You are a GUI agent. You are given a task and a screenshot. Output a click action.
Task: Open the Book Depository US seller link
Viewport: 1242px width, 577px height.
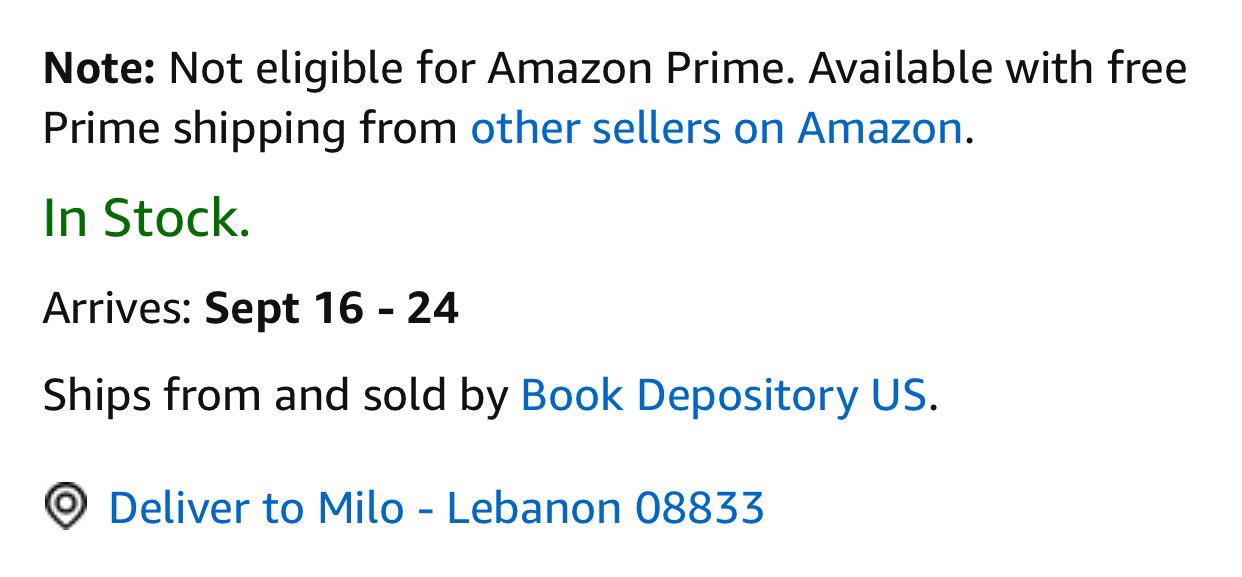pos(724,396)
